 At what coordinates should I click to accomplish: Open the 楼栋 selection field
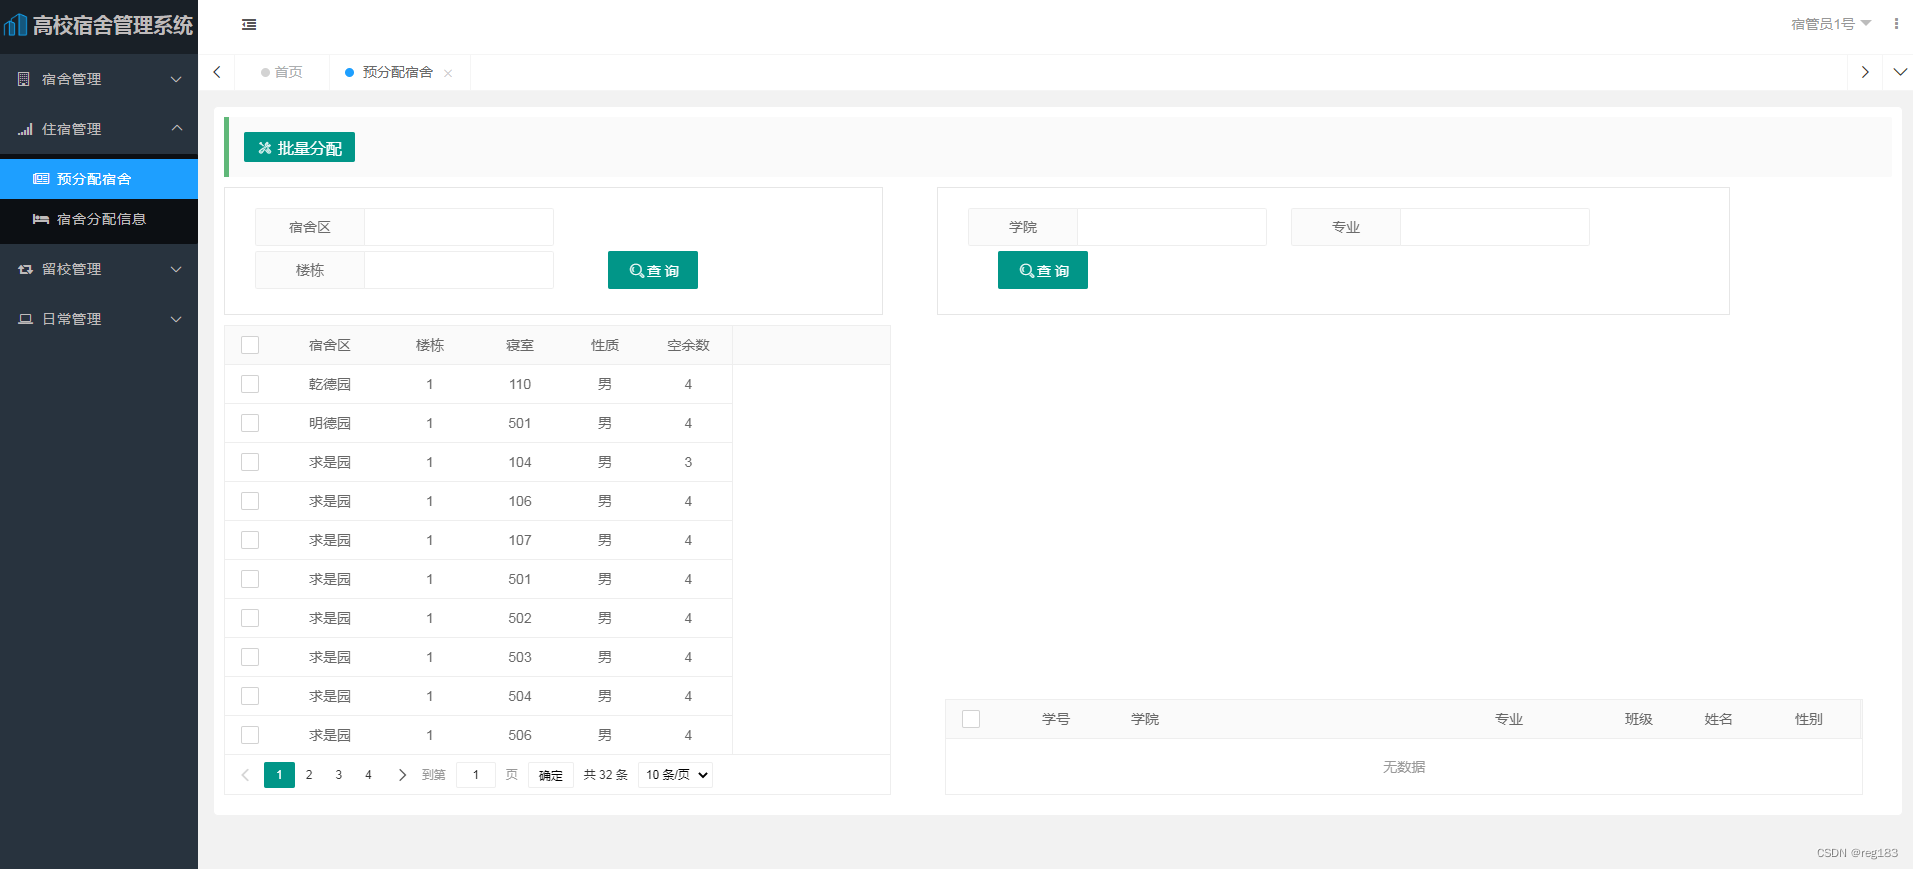pos(459,270)
